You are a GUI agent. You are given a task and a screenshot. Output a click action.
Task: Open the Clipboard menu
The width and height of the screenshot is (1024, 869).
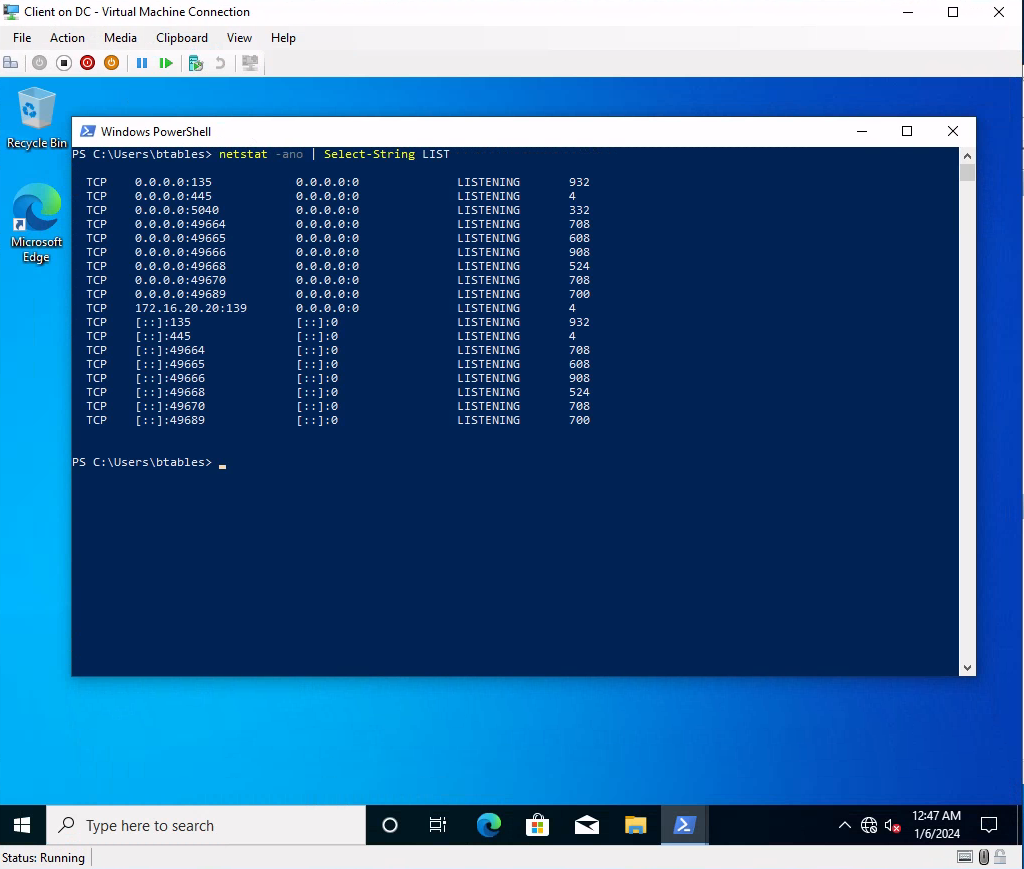182,38
